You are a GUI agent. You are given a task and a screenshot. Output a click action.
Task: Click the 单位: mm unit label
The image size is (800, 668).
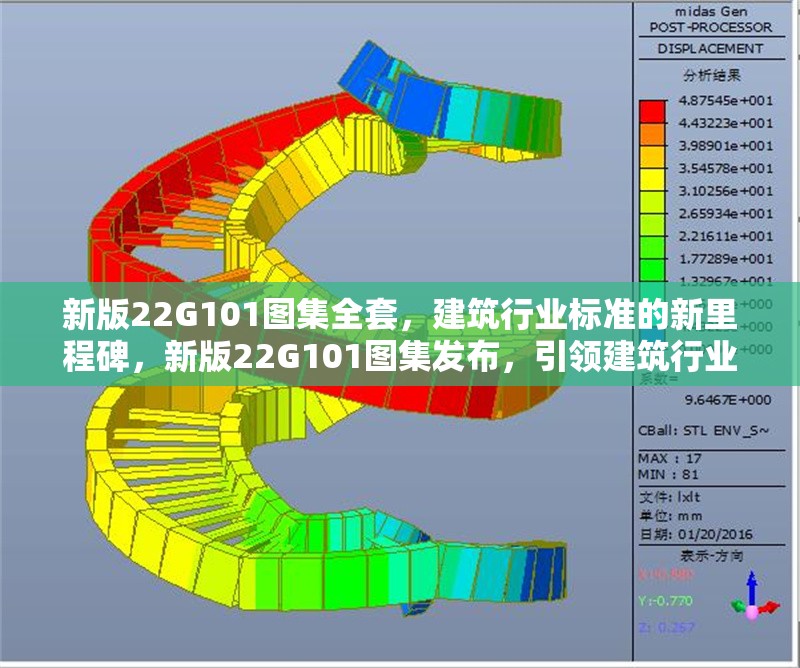tap(670, 516)
